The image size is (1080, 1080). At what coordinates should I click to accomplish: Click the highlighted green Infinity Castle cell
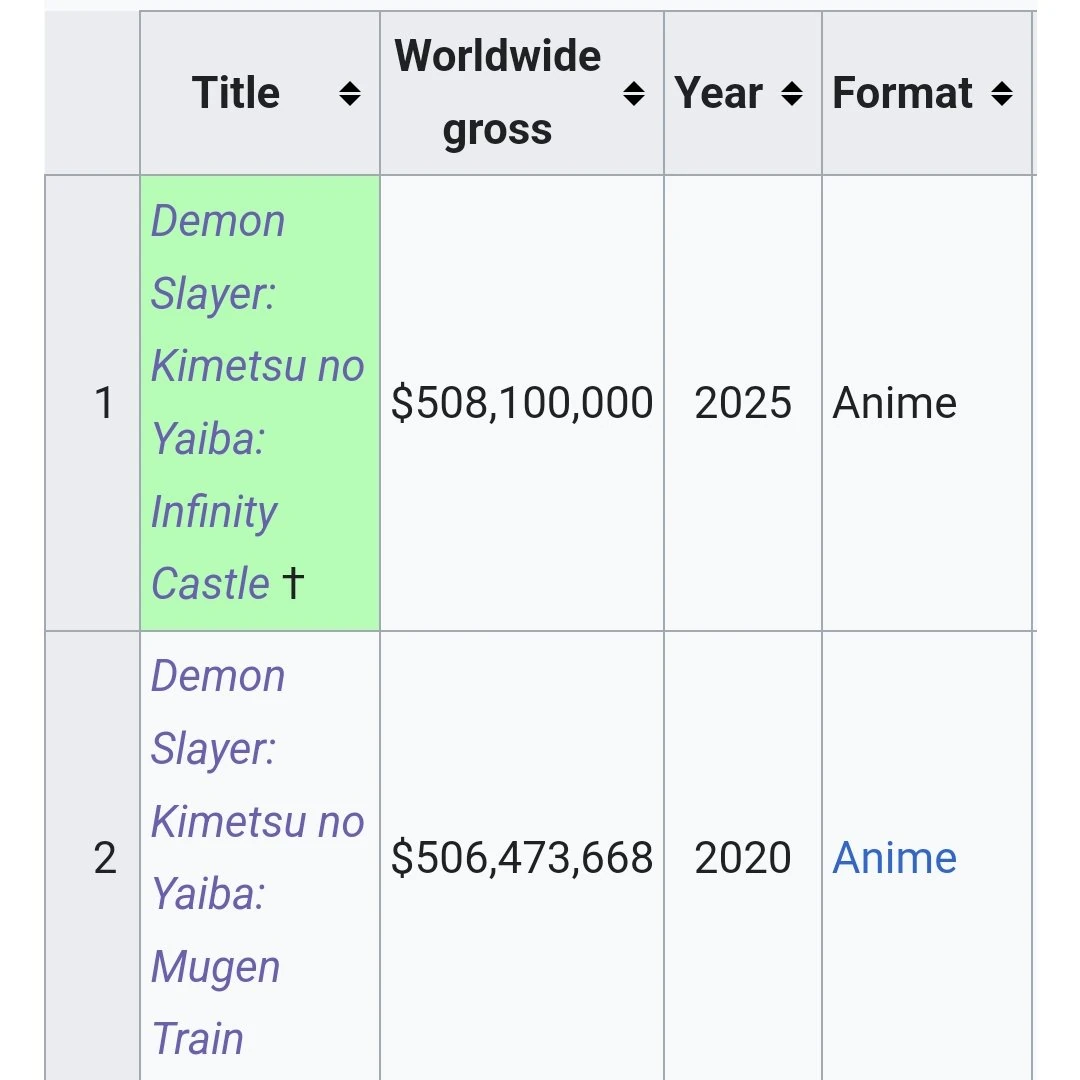pos(260,400)
